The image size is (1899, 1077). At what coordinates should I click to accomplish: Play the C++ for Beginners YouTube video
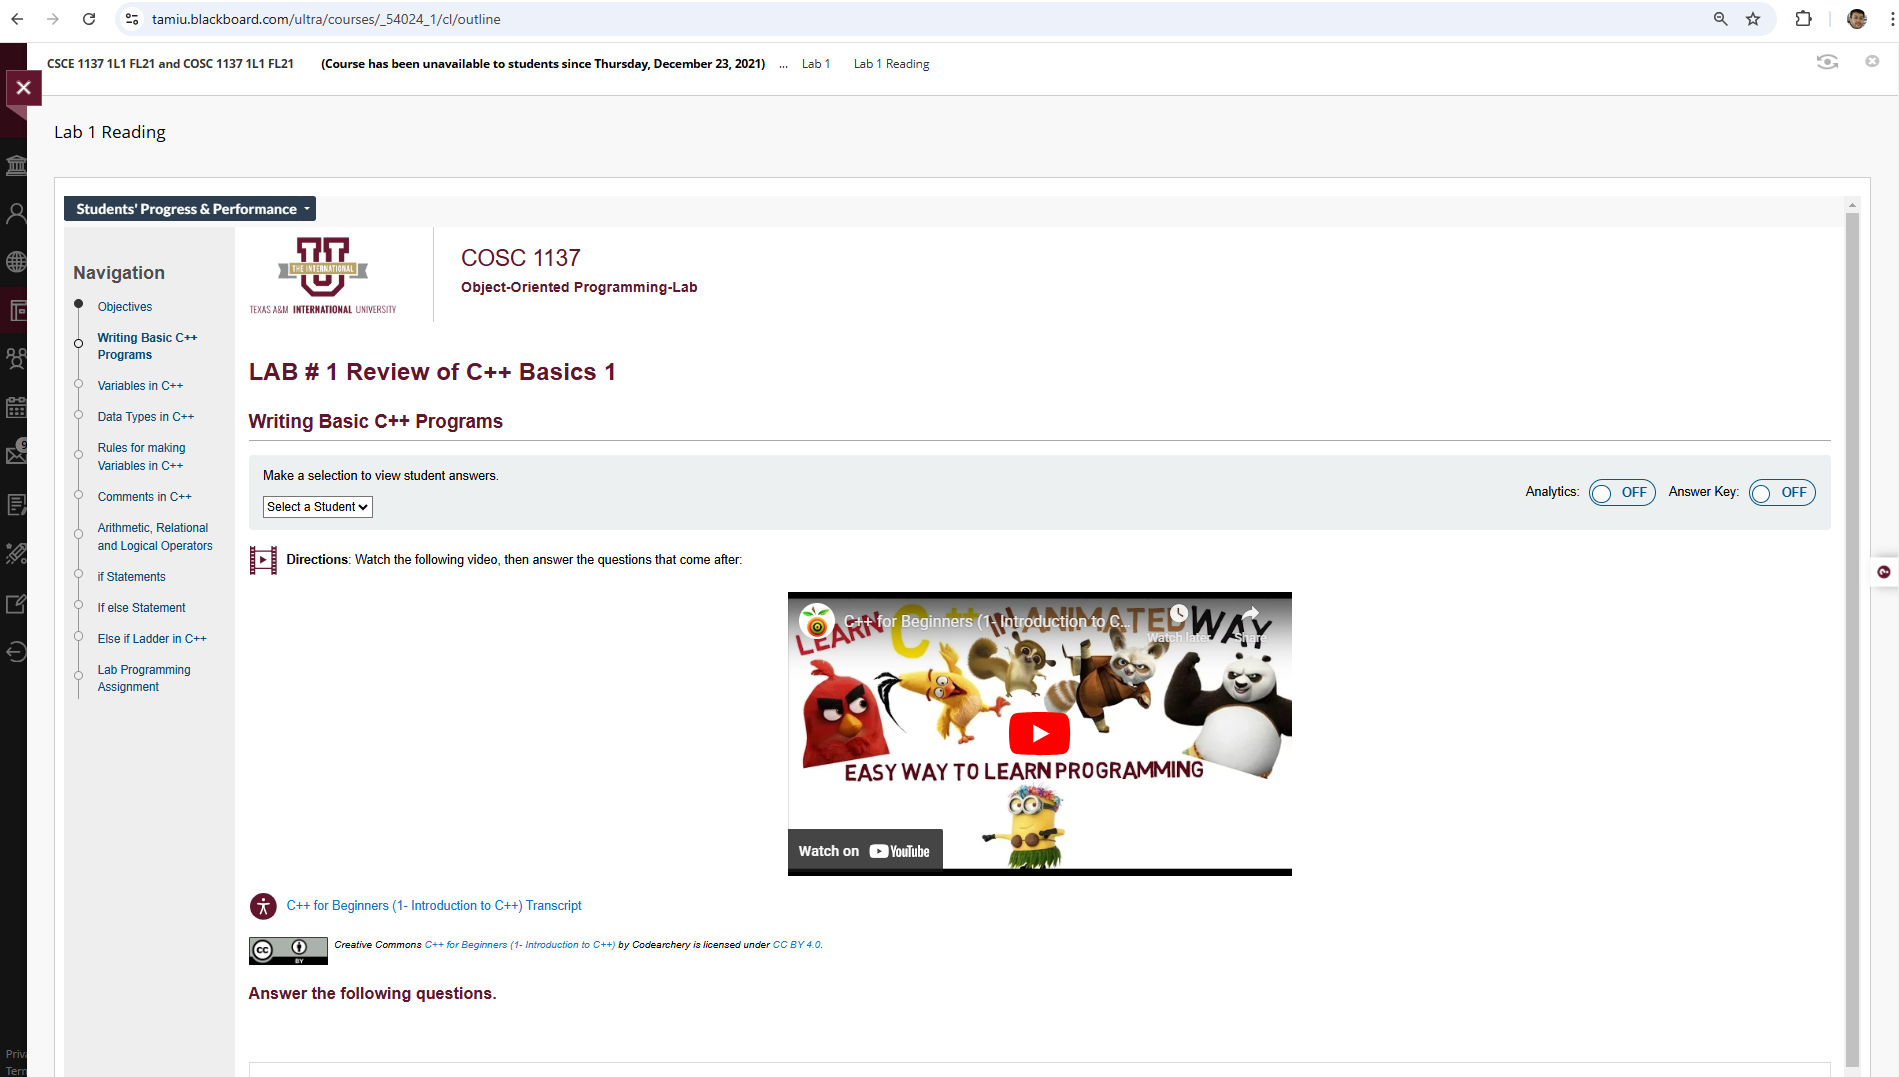point(1039,734)
